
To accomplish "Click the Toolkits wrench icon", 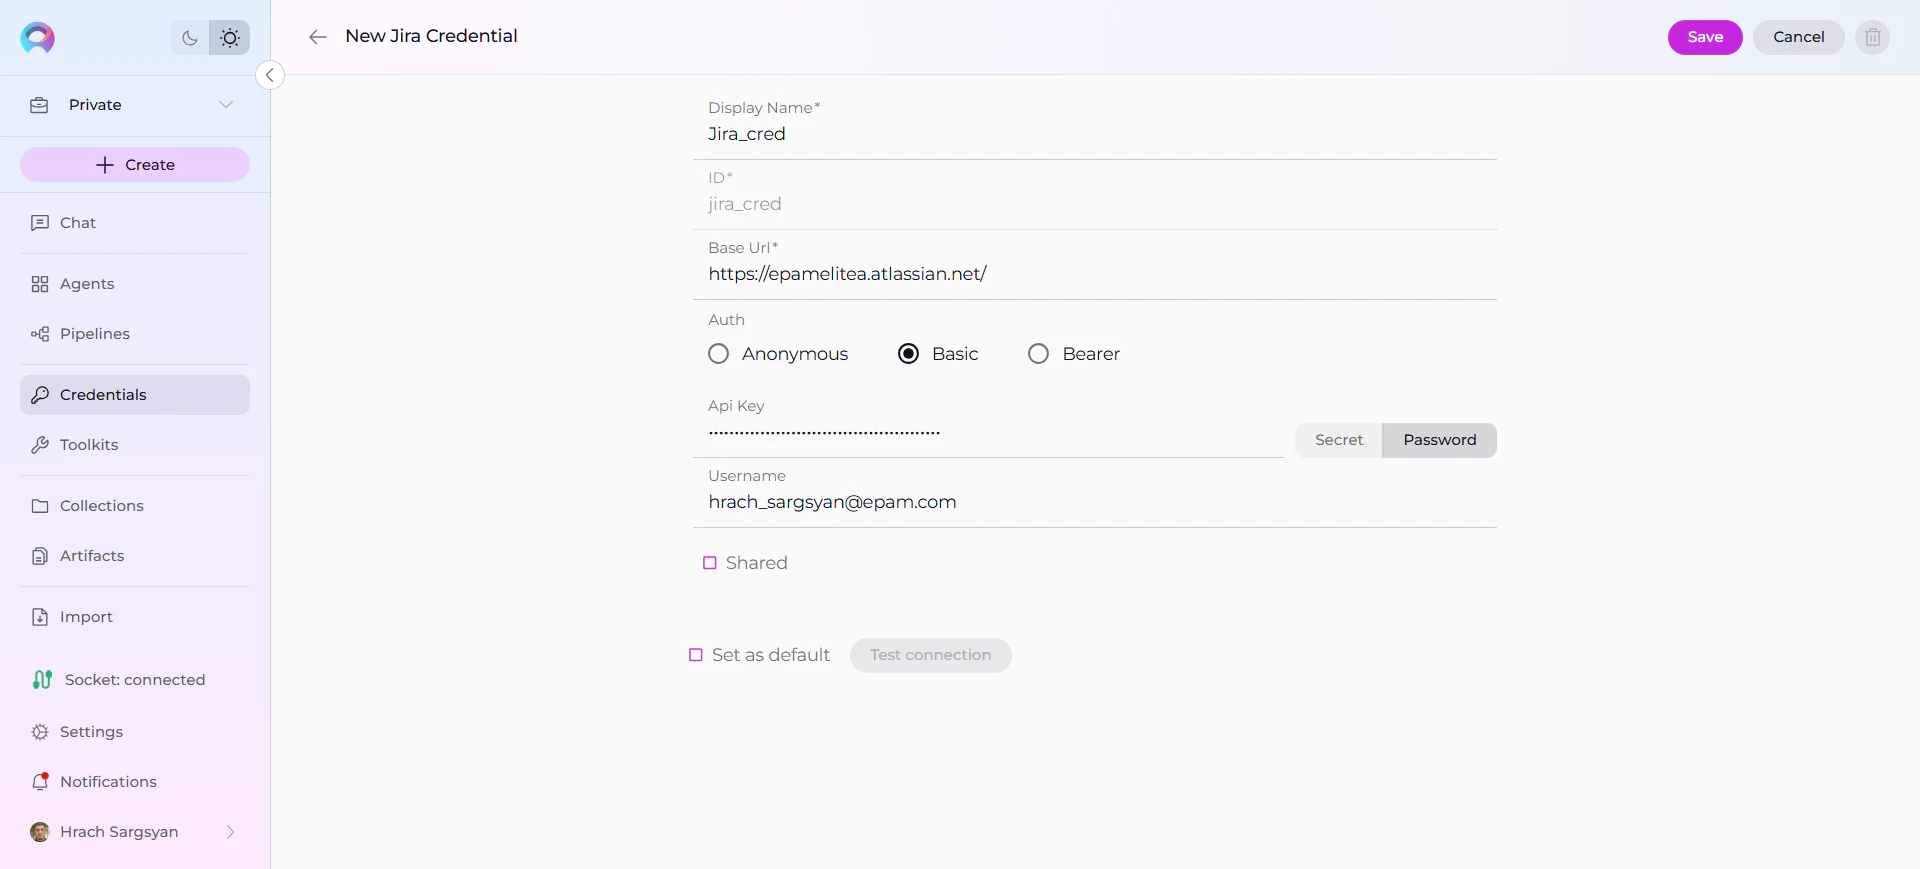I will pos(40,445).
